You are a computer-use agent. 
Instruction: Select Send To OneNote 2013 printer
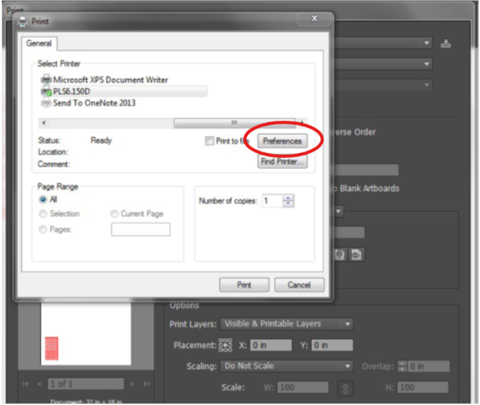point(94,103)
